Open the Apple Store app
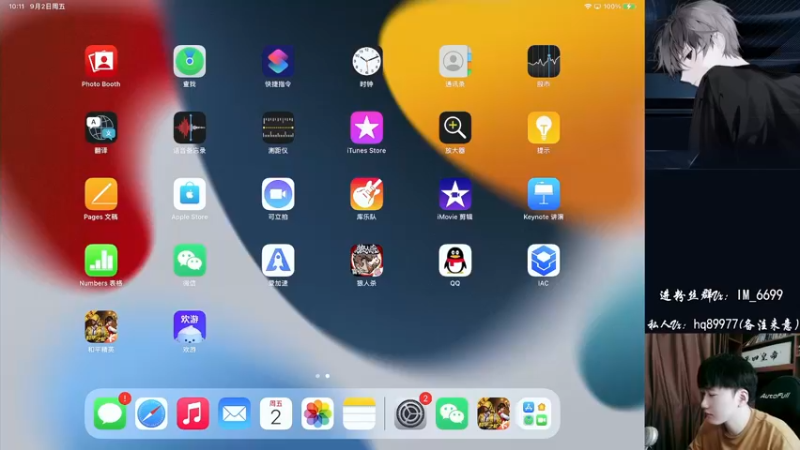 189,194
